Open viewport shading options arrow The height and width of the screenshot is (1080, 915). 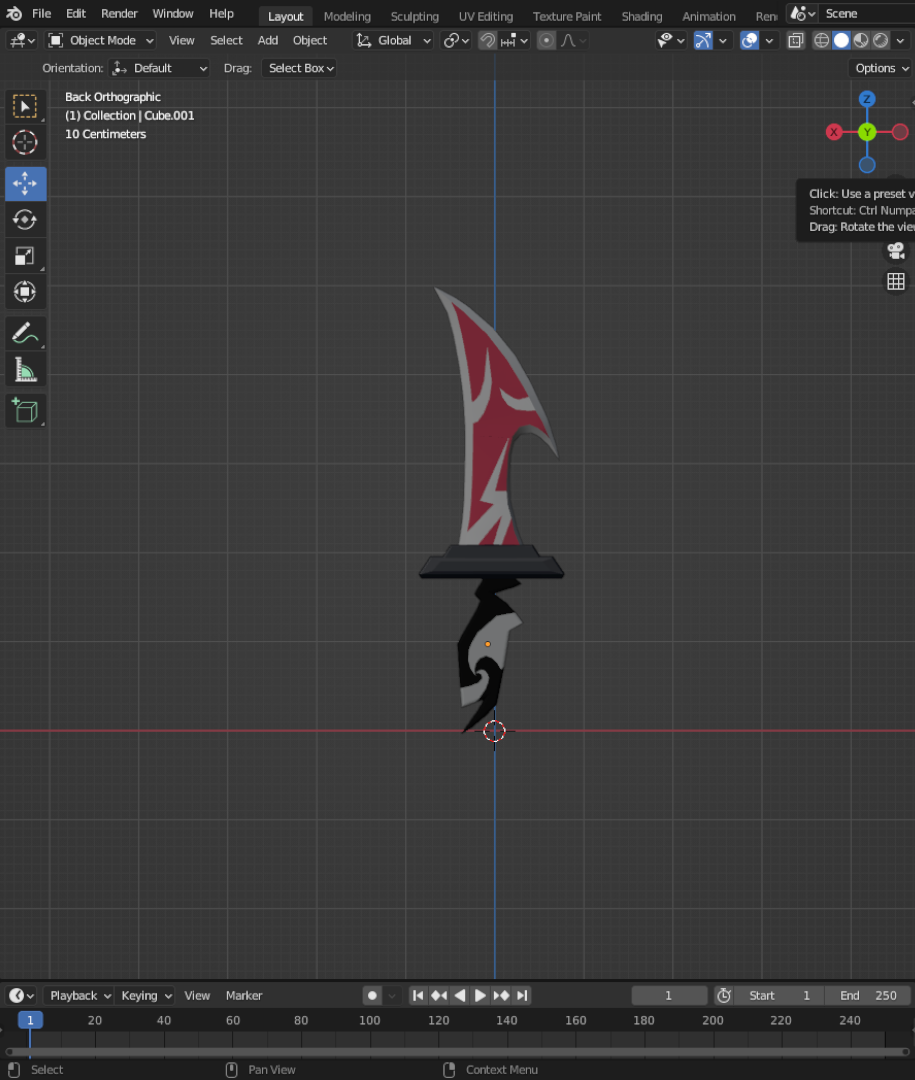point(901,41)
